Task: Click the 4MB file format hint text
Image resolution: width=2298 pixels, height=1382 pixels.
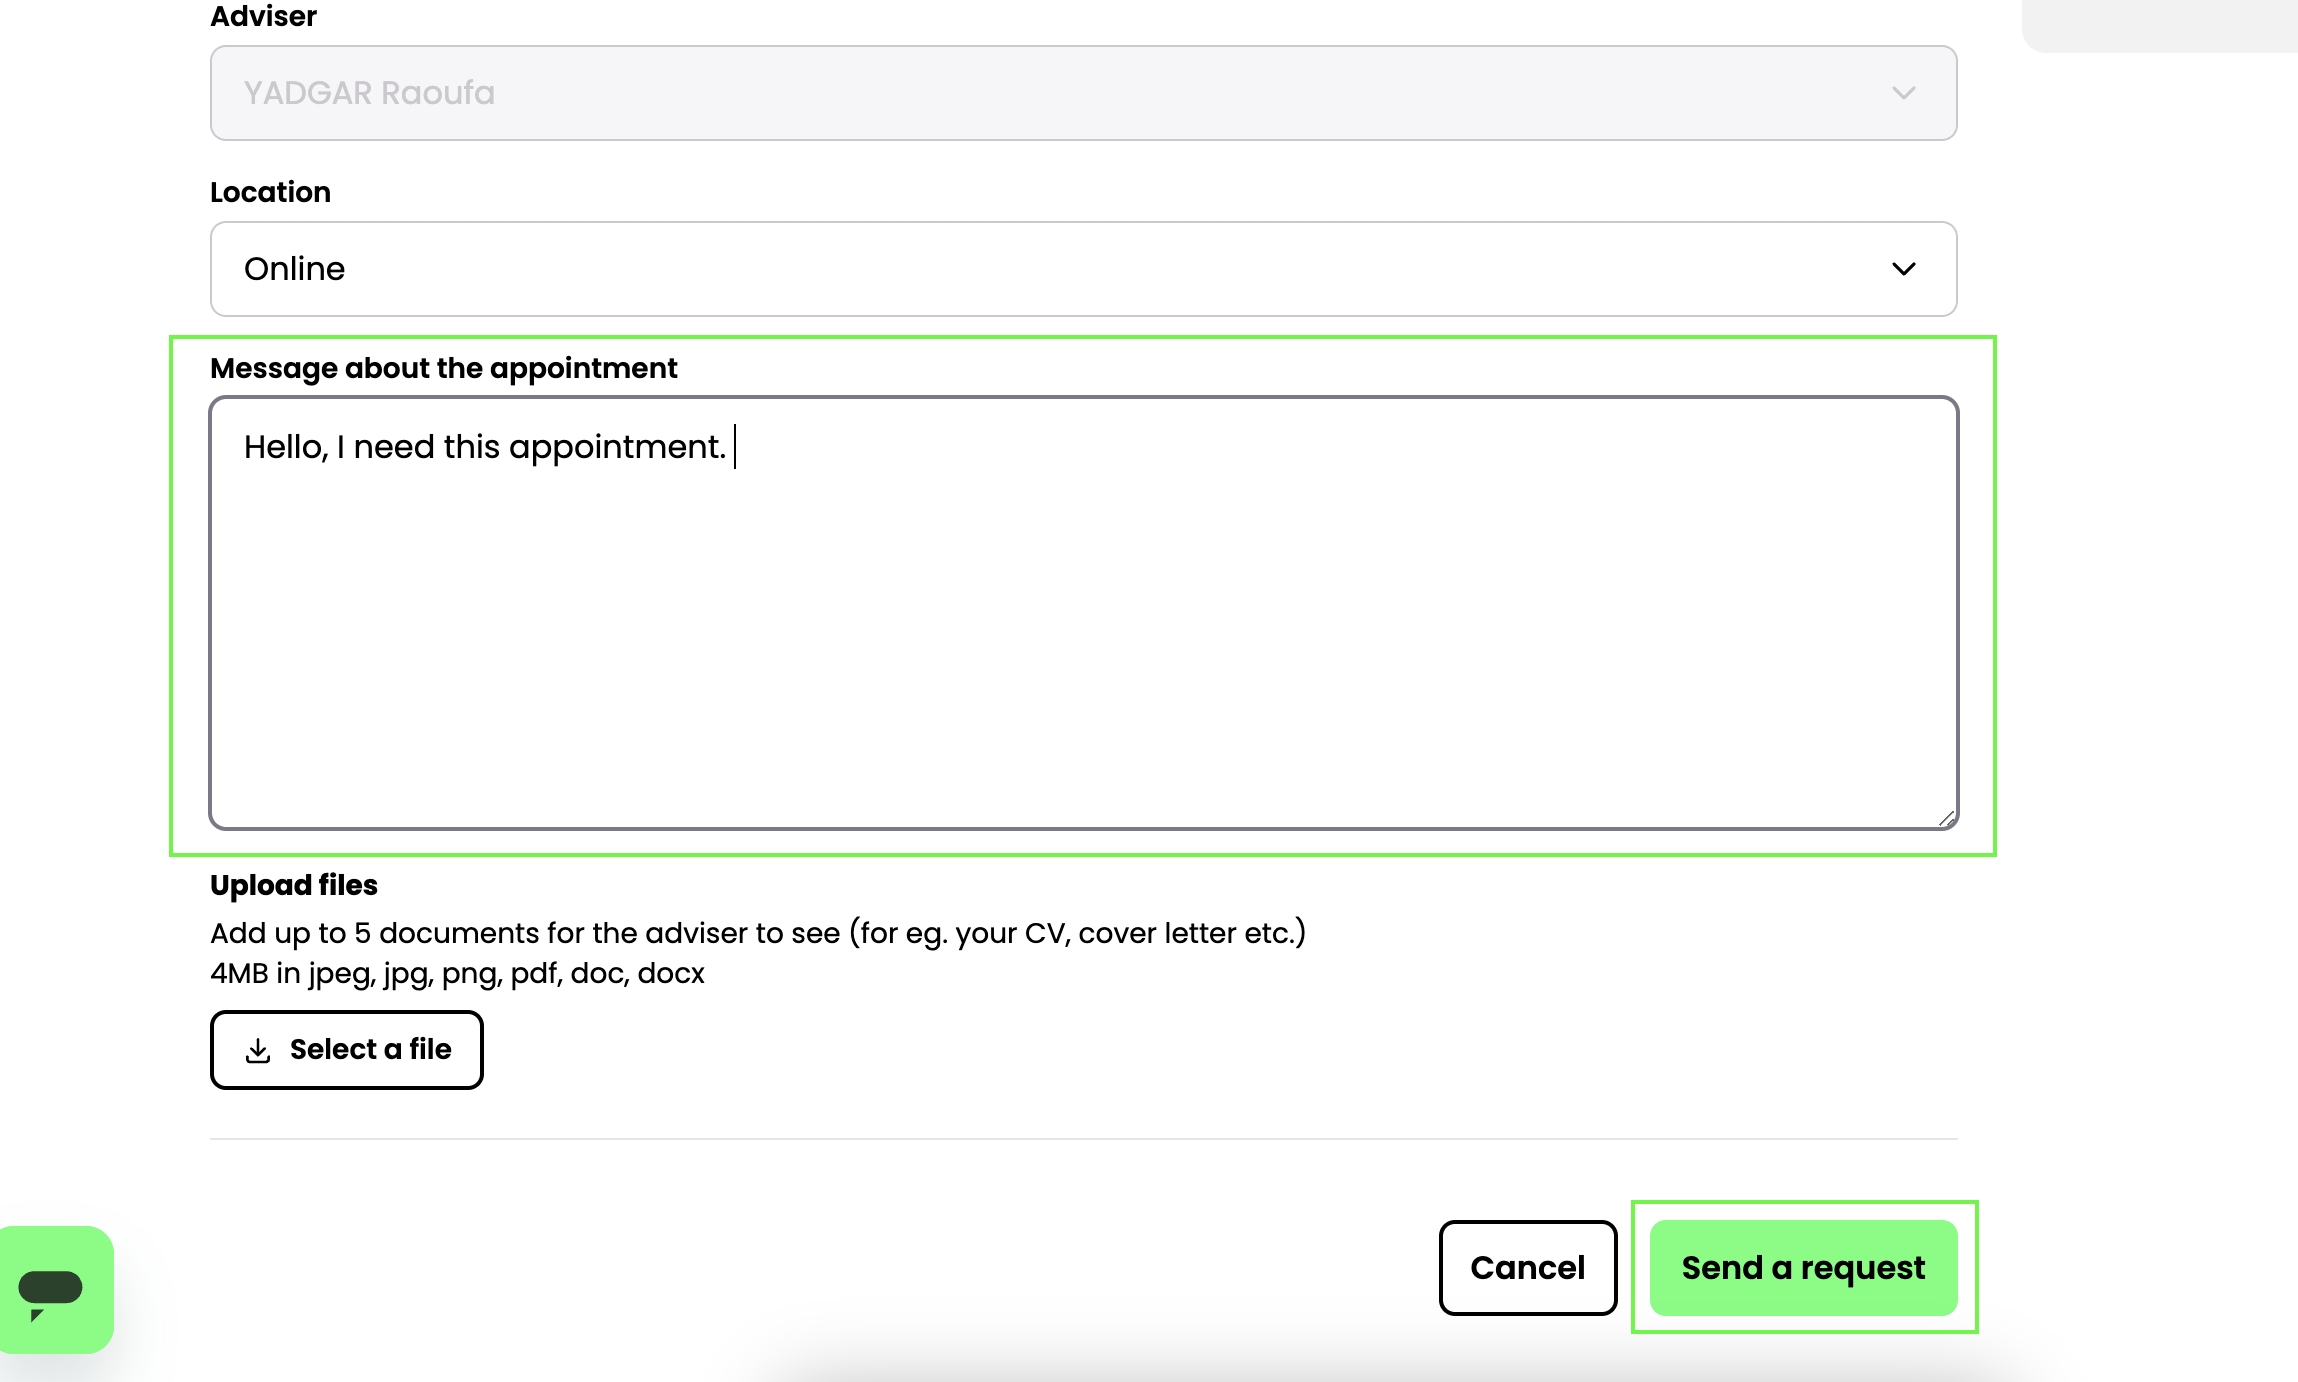Action: tap(457, 973)
